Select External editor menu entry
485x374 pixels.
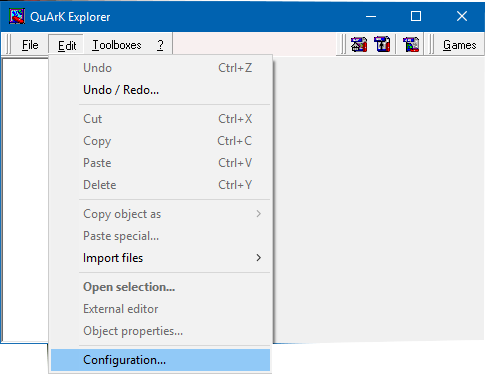(161, 309)
